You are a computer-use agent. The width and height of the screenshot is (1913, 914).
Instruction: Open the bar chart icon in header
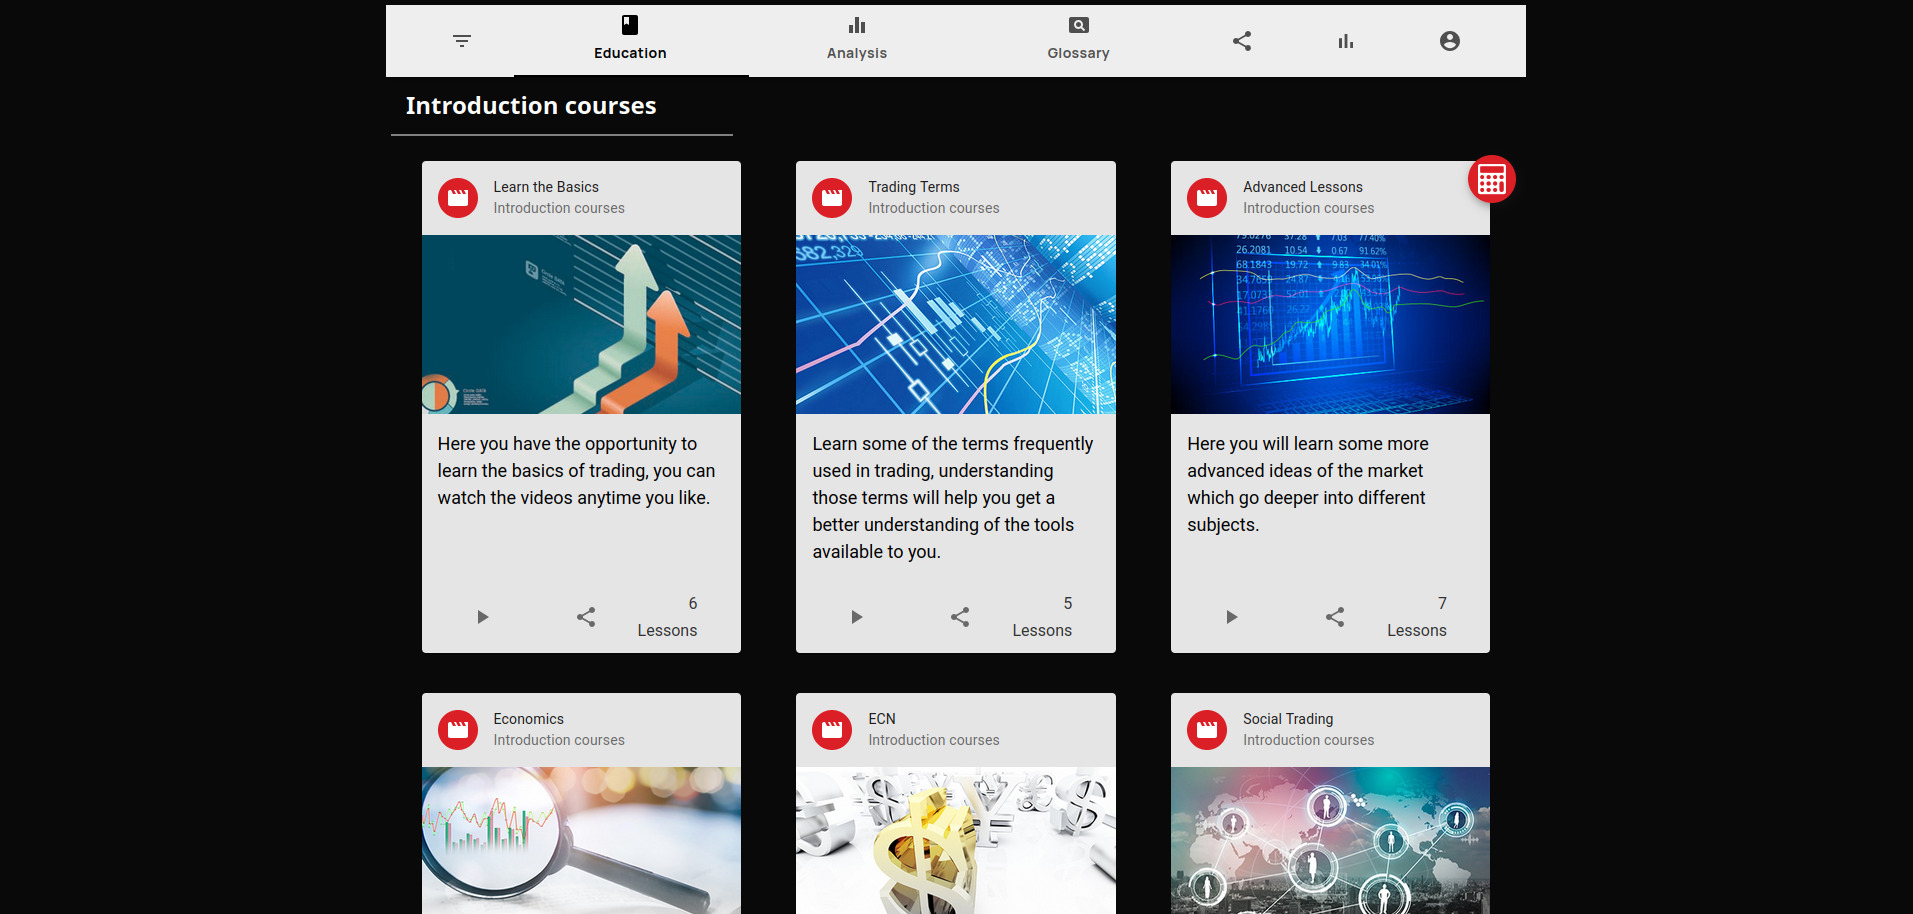click(x=1346, y=41)
